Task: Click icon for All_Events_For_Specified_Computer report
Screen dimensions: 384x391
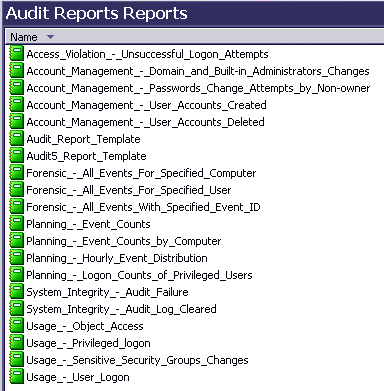Action: coord(16,173)
